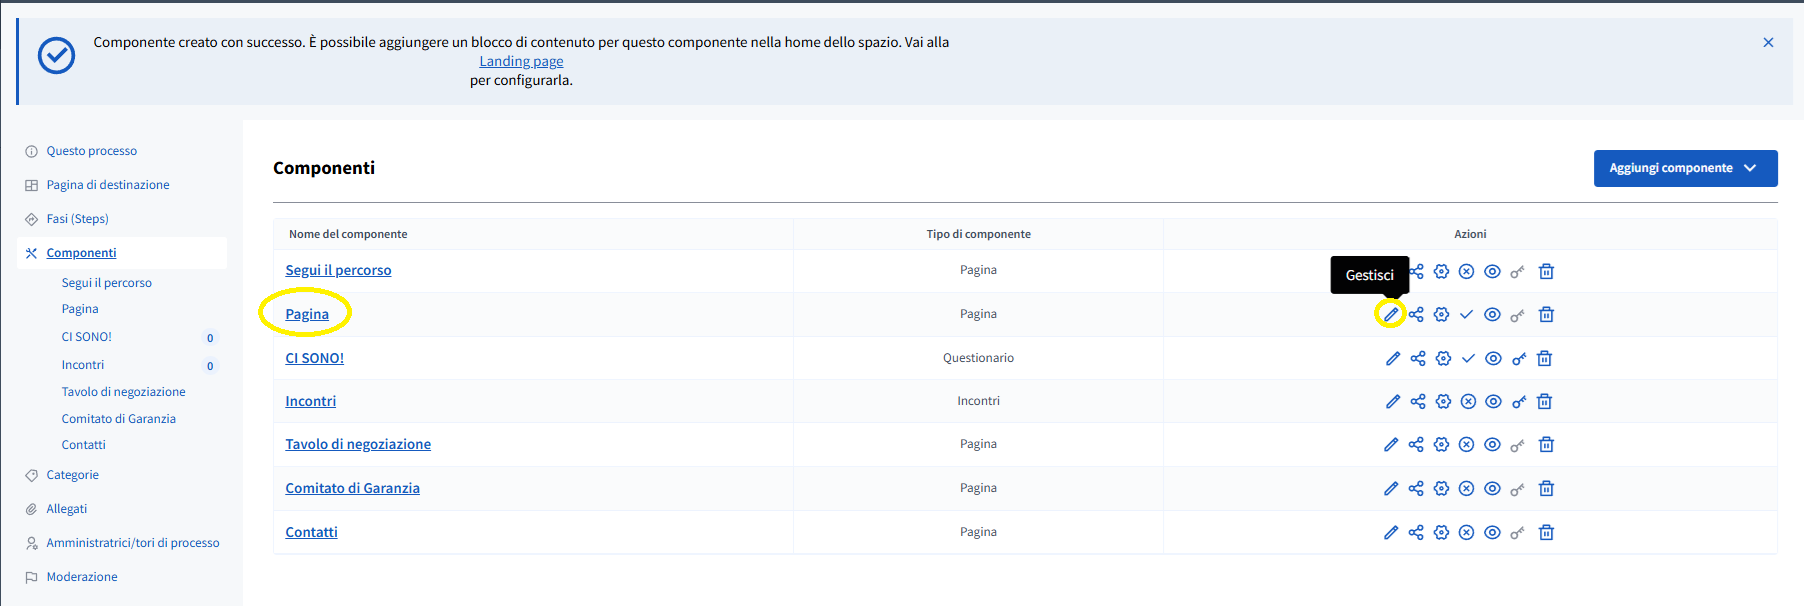Image resolution: width=1804 pixels, height=606 pixels.
Task: Select Contatti in the sidebar submenu
Action: 83,445
